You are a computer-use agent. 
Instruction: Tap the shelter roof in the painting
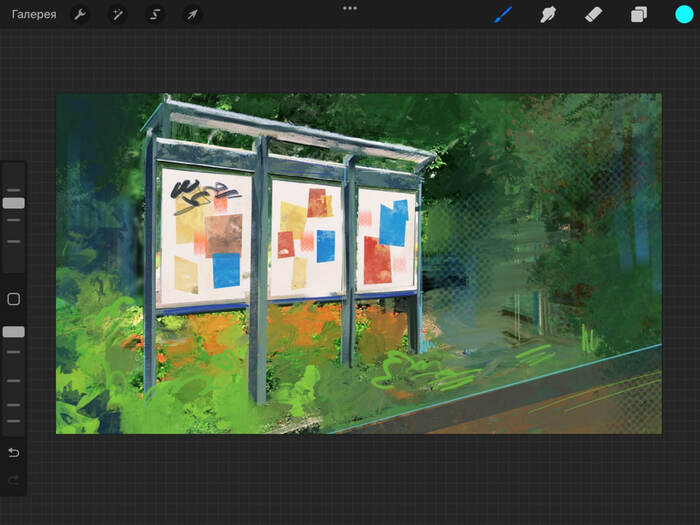290,130
